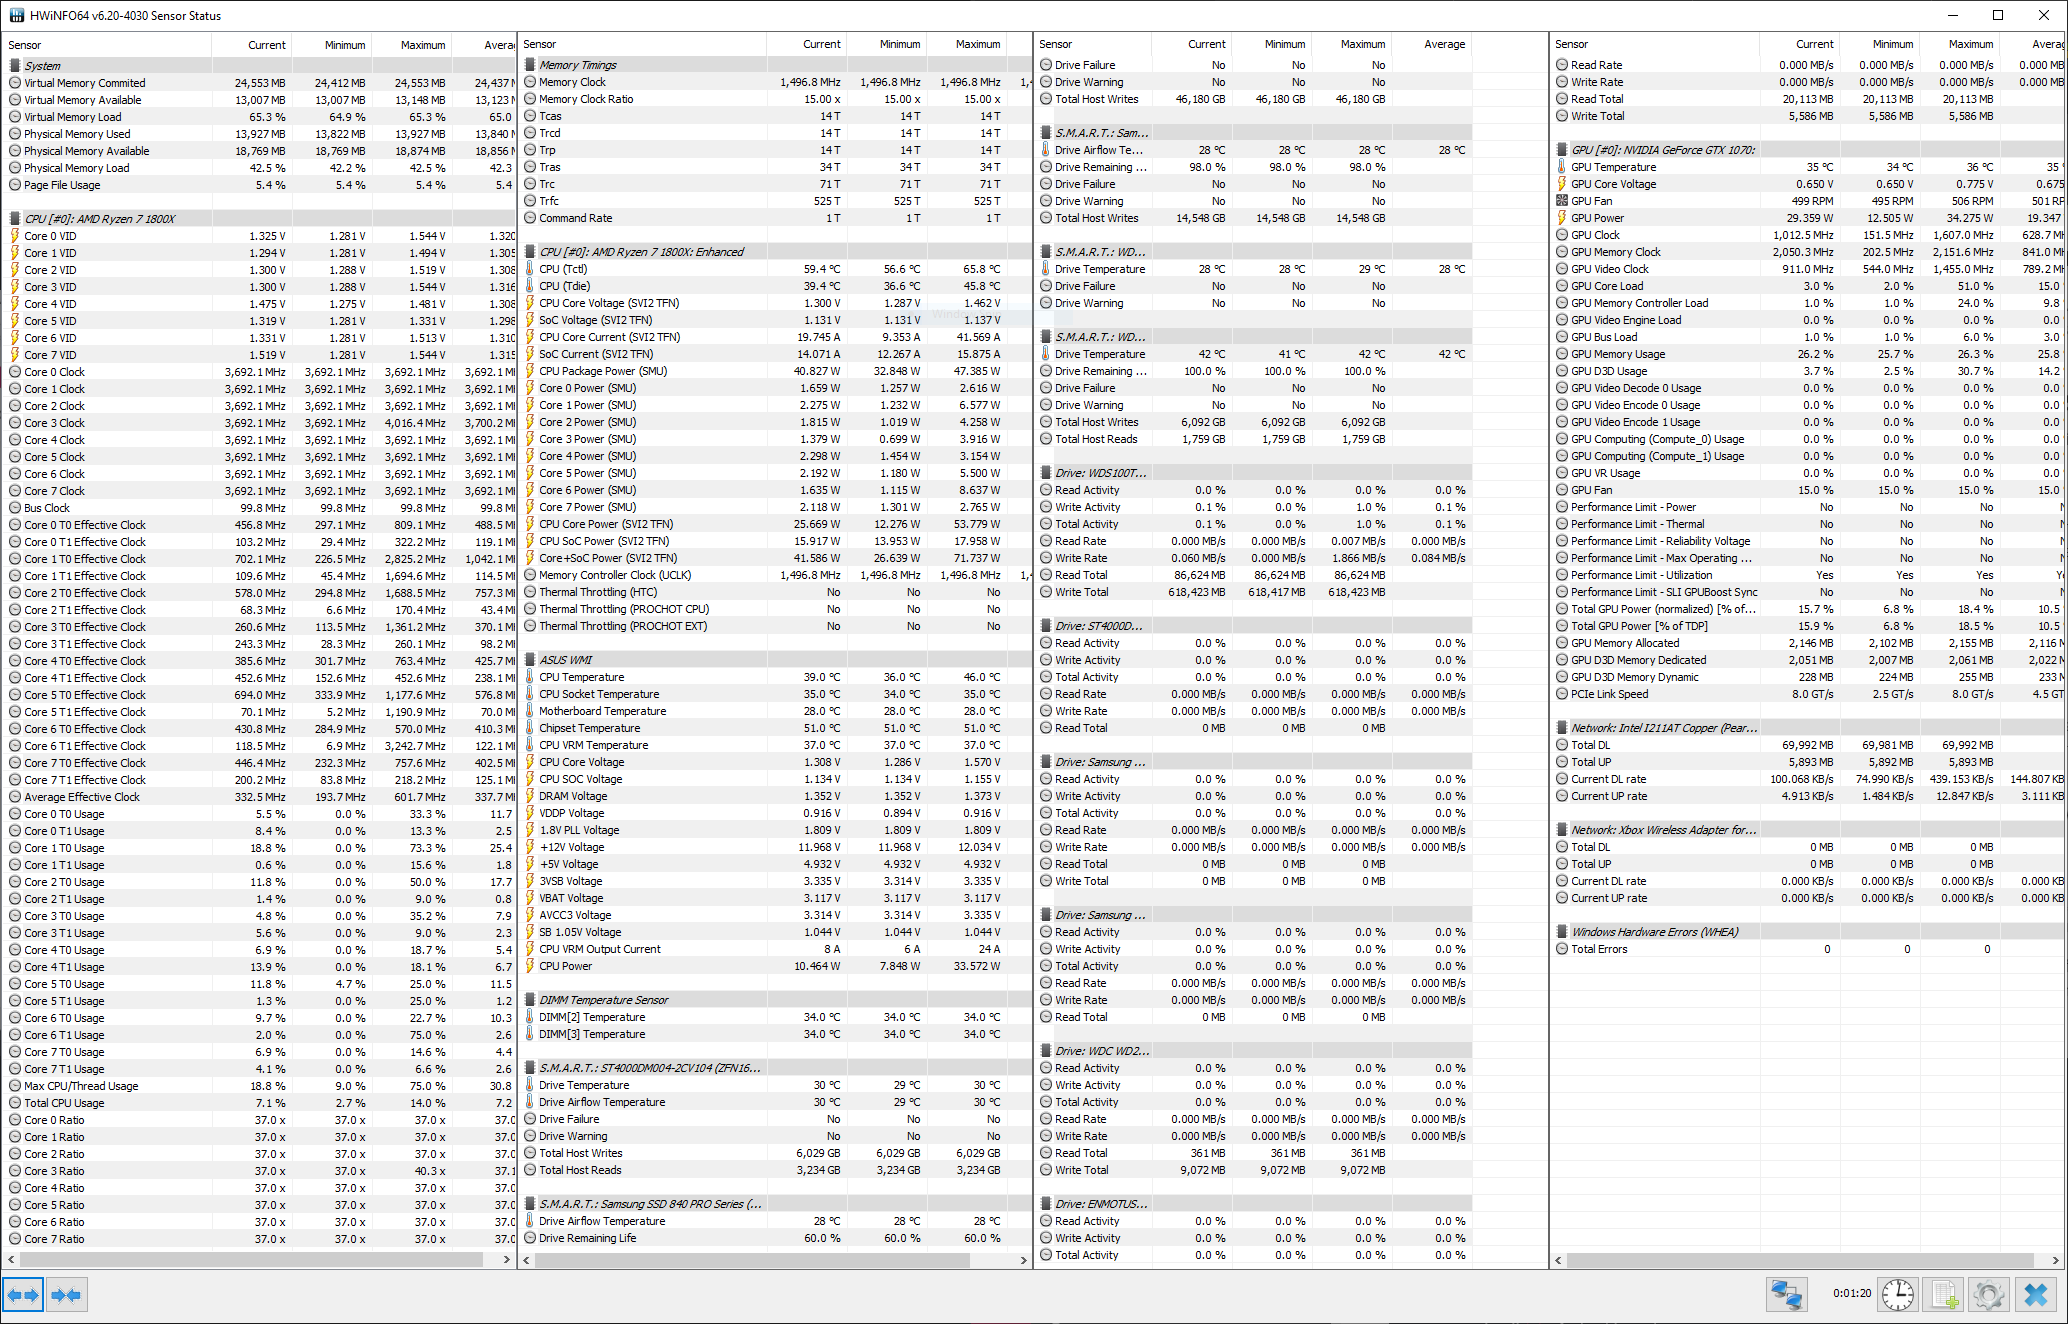
Task: Open sensor settings gear icon
Action: click(x=1988, y=1295)
